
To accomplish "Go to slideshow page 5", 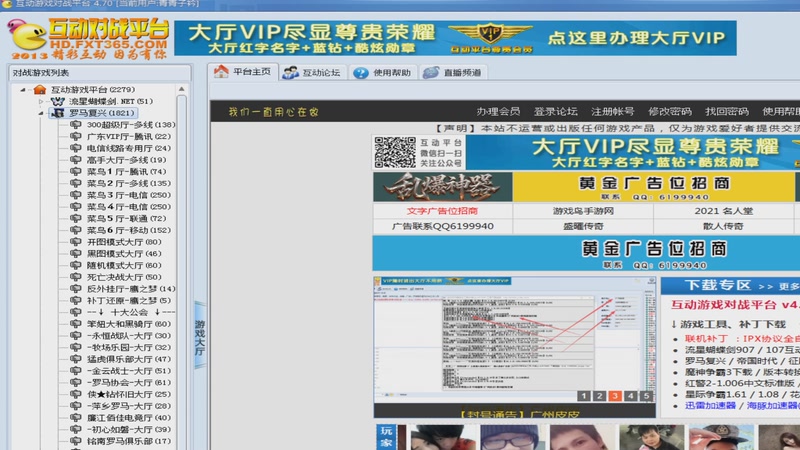I will click(x=646, y=396).
